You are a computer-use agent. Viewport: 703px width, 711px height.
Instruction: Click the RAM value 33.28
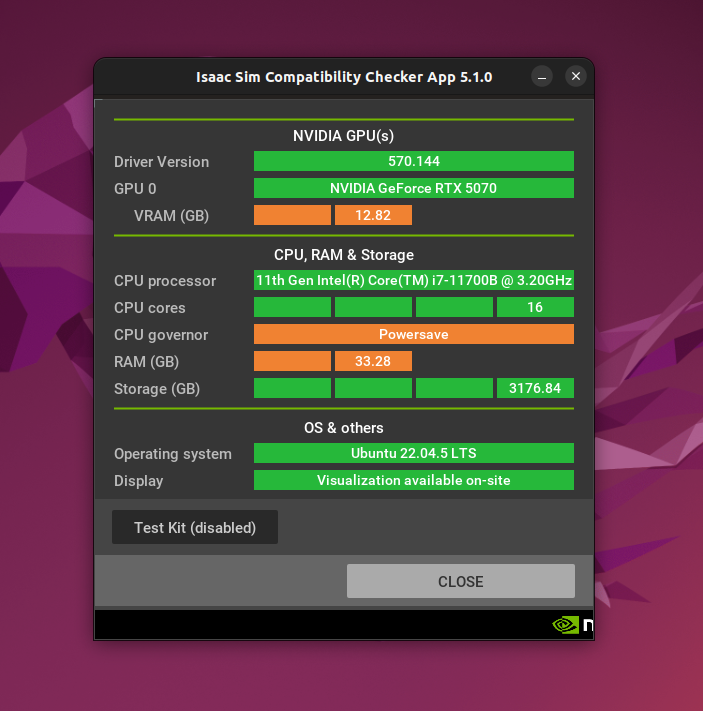373,361
